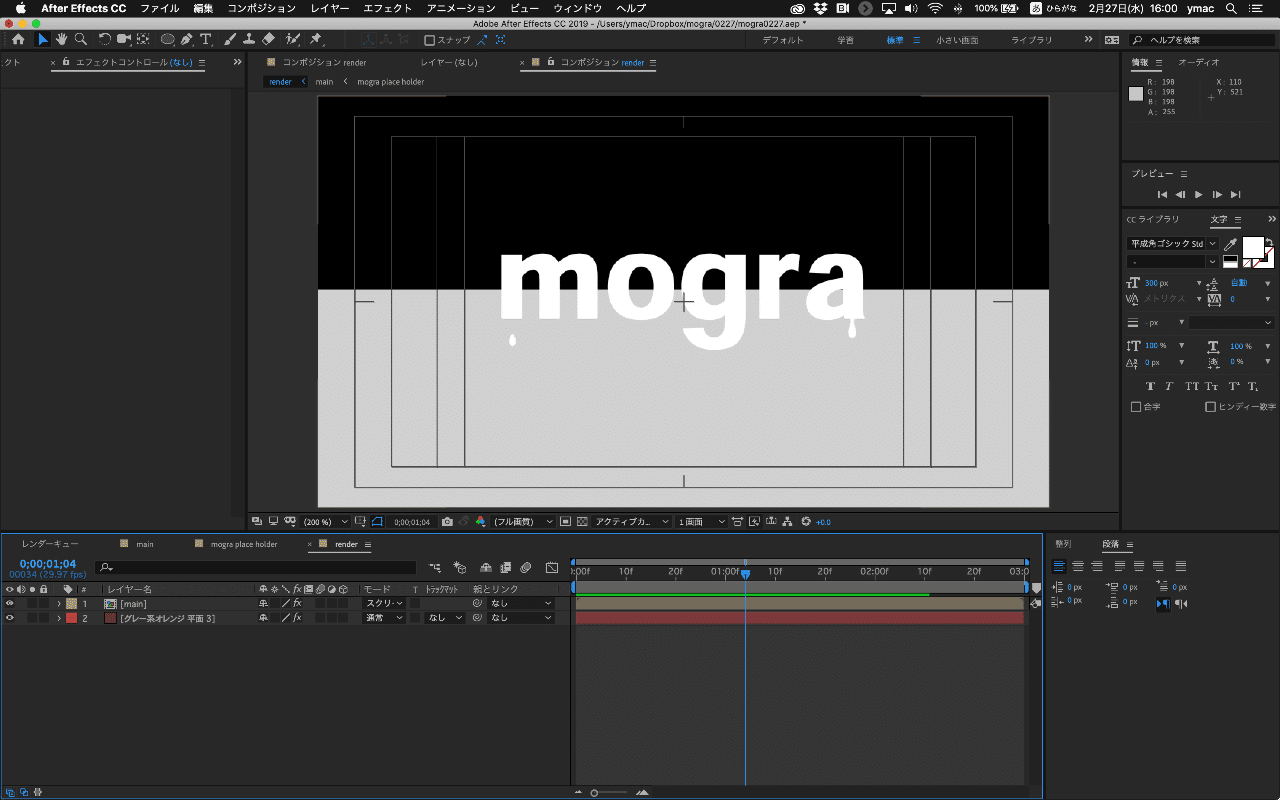
Task: Select the Ellipse shape tool
Action: (168, 40)
